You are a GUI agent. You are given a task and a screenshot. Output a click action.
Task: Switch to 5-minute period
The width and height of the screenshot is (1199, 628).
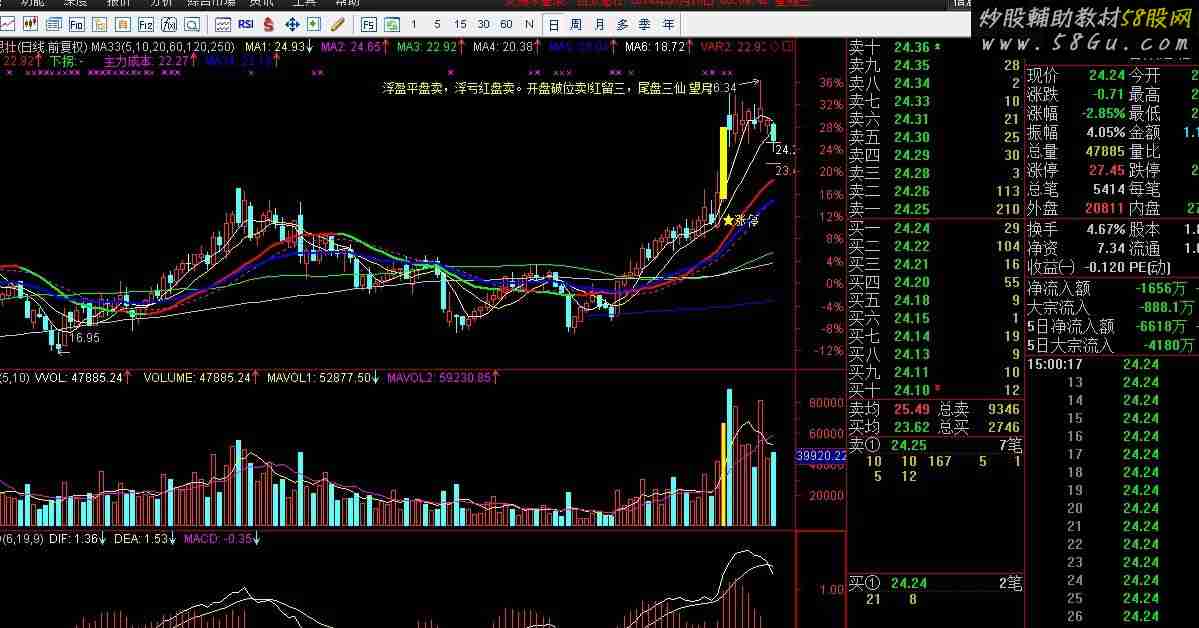pyautogui.click(x=437, y=24)
